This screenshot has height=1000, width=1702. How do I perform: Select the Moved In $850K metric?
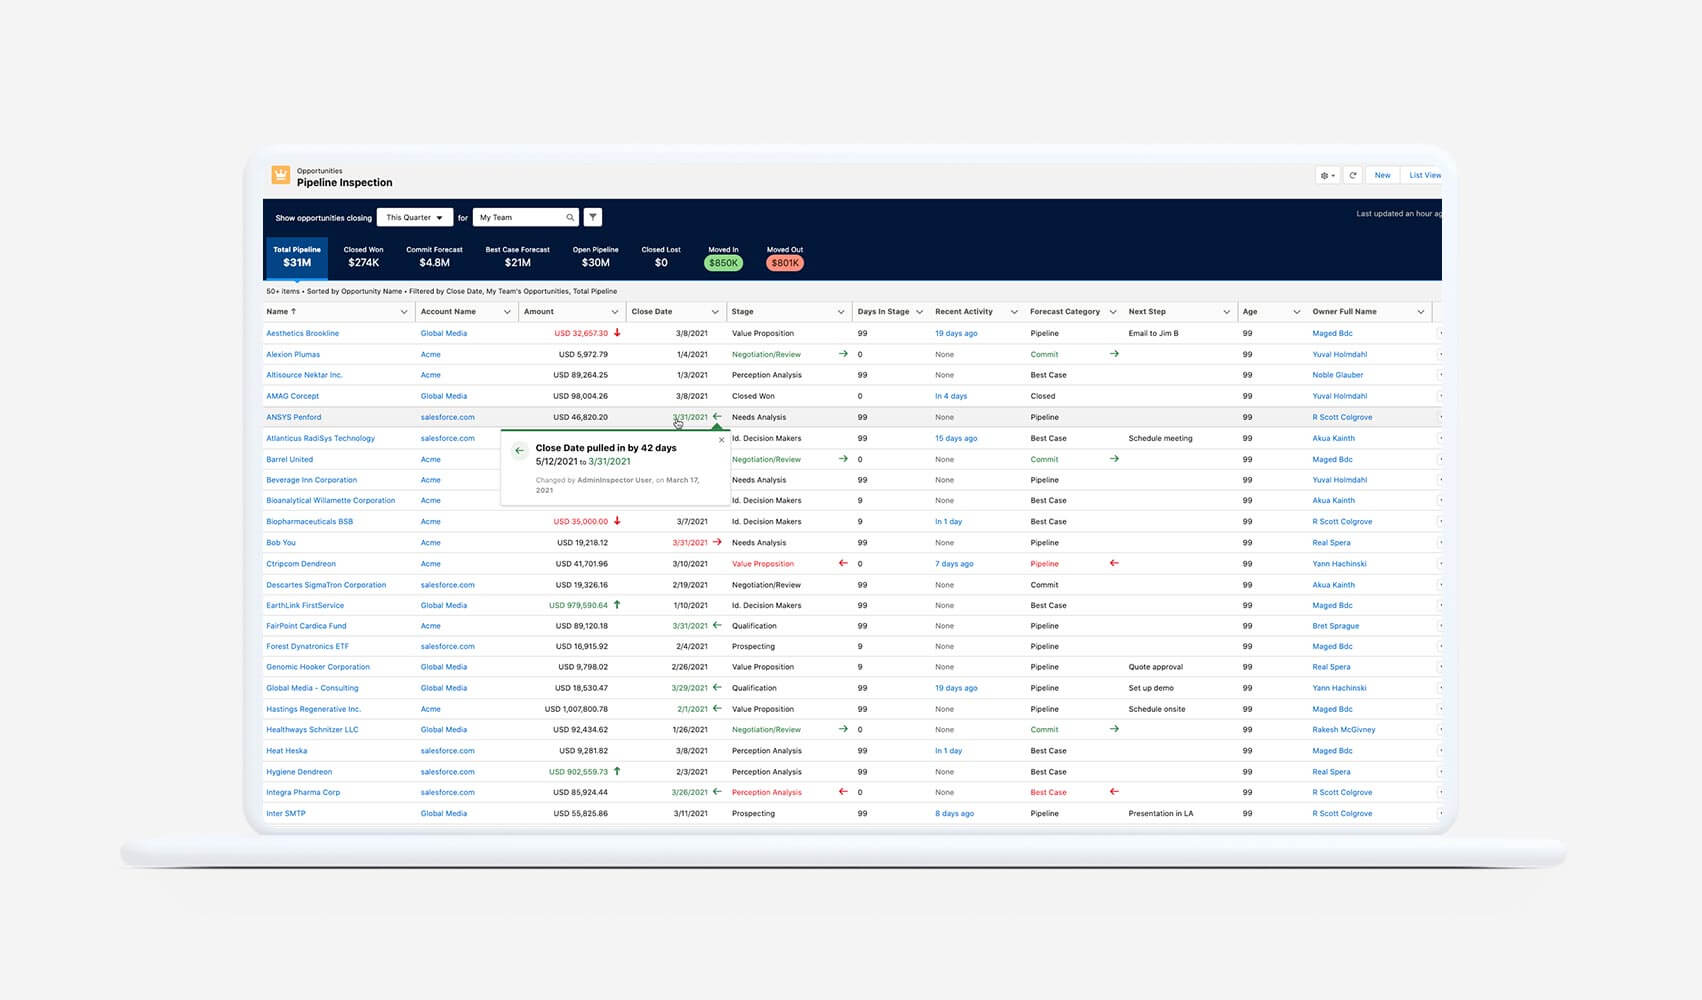click(723, 258)
